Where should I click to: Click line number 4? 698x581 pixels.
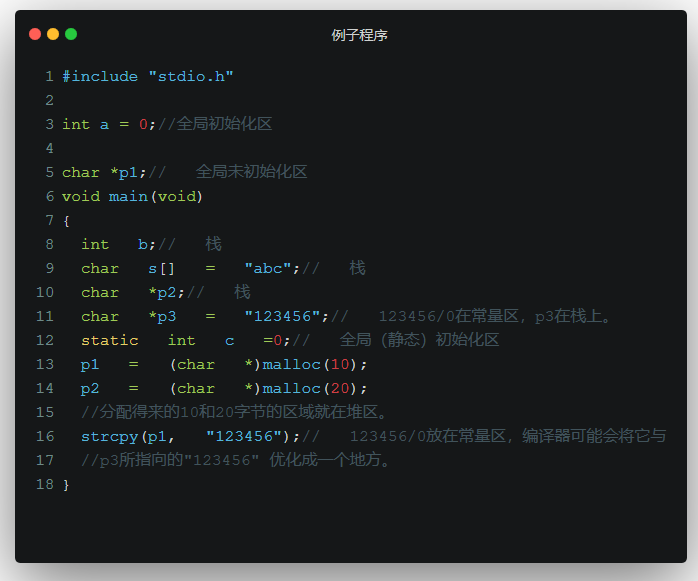coord(49,148)
